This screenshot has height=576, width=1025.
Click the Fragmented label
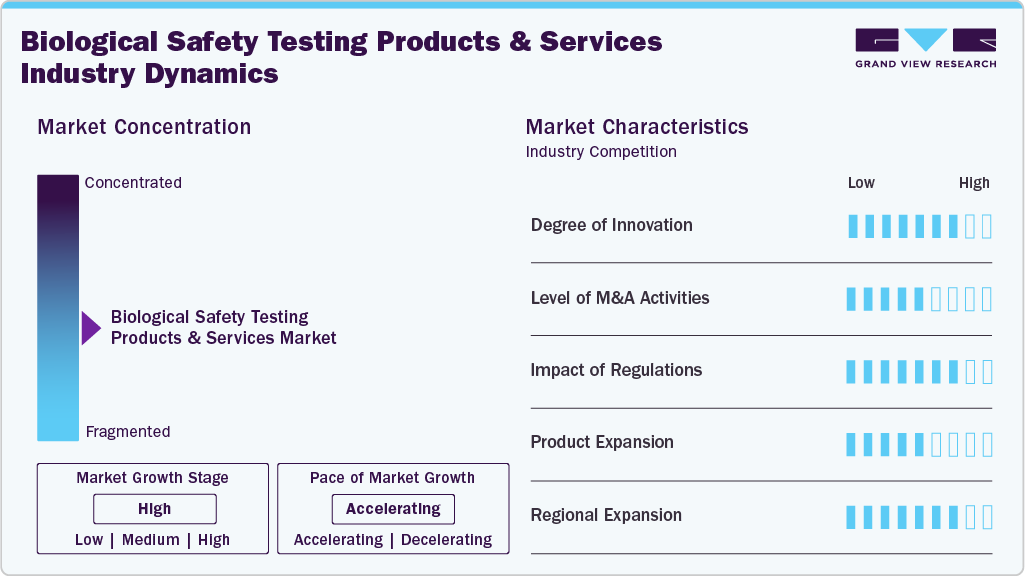pos(128,432)
